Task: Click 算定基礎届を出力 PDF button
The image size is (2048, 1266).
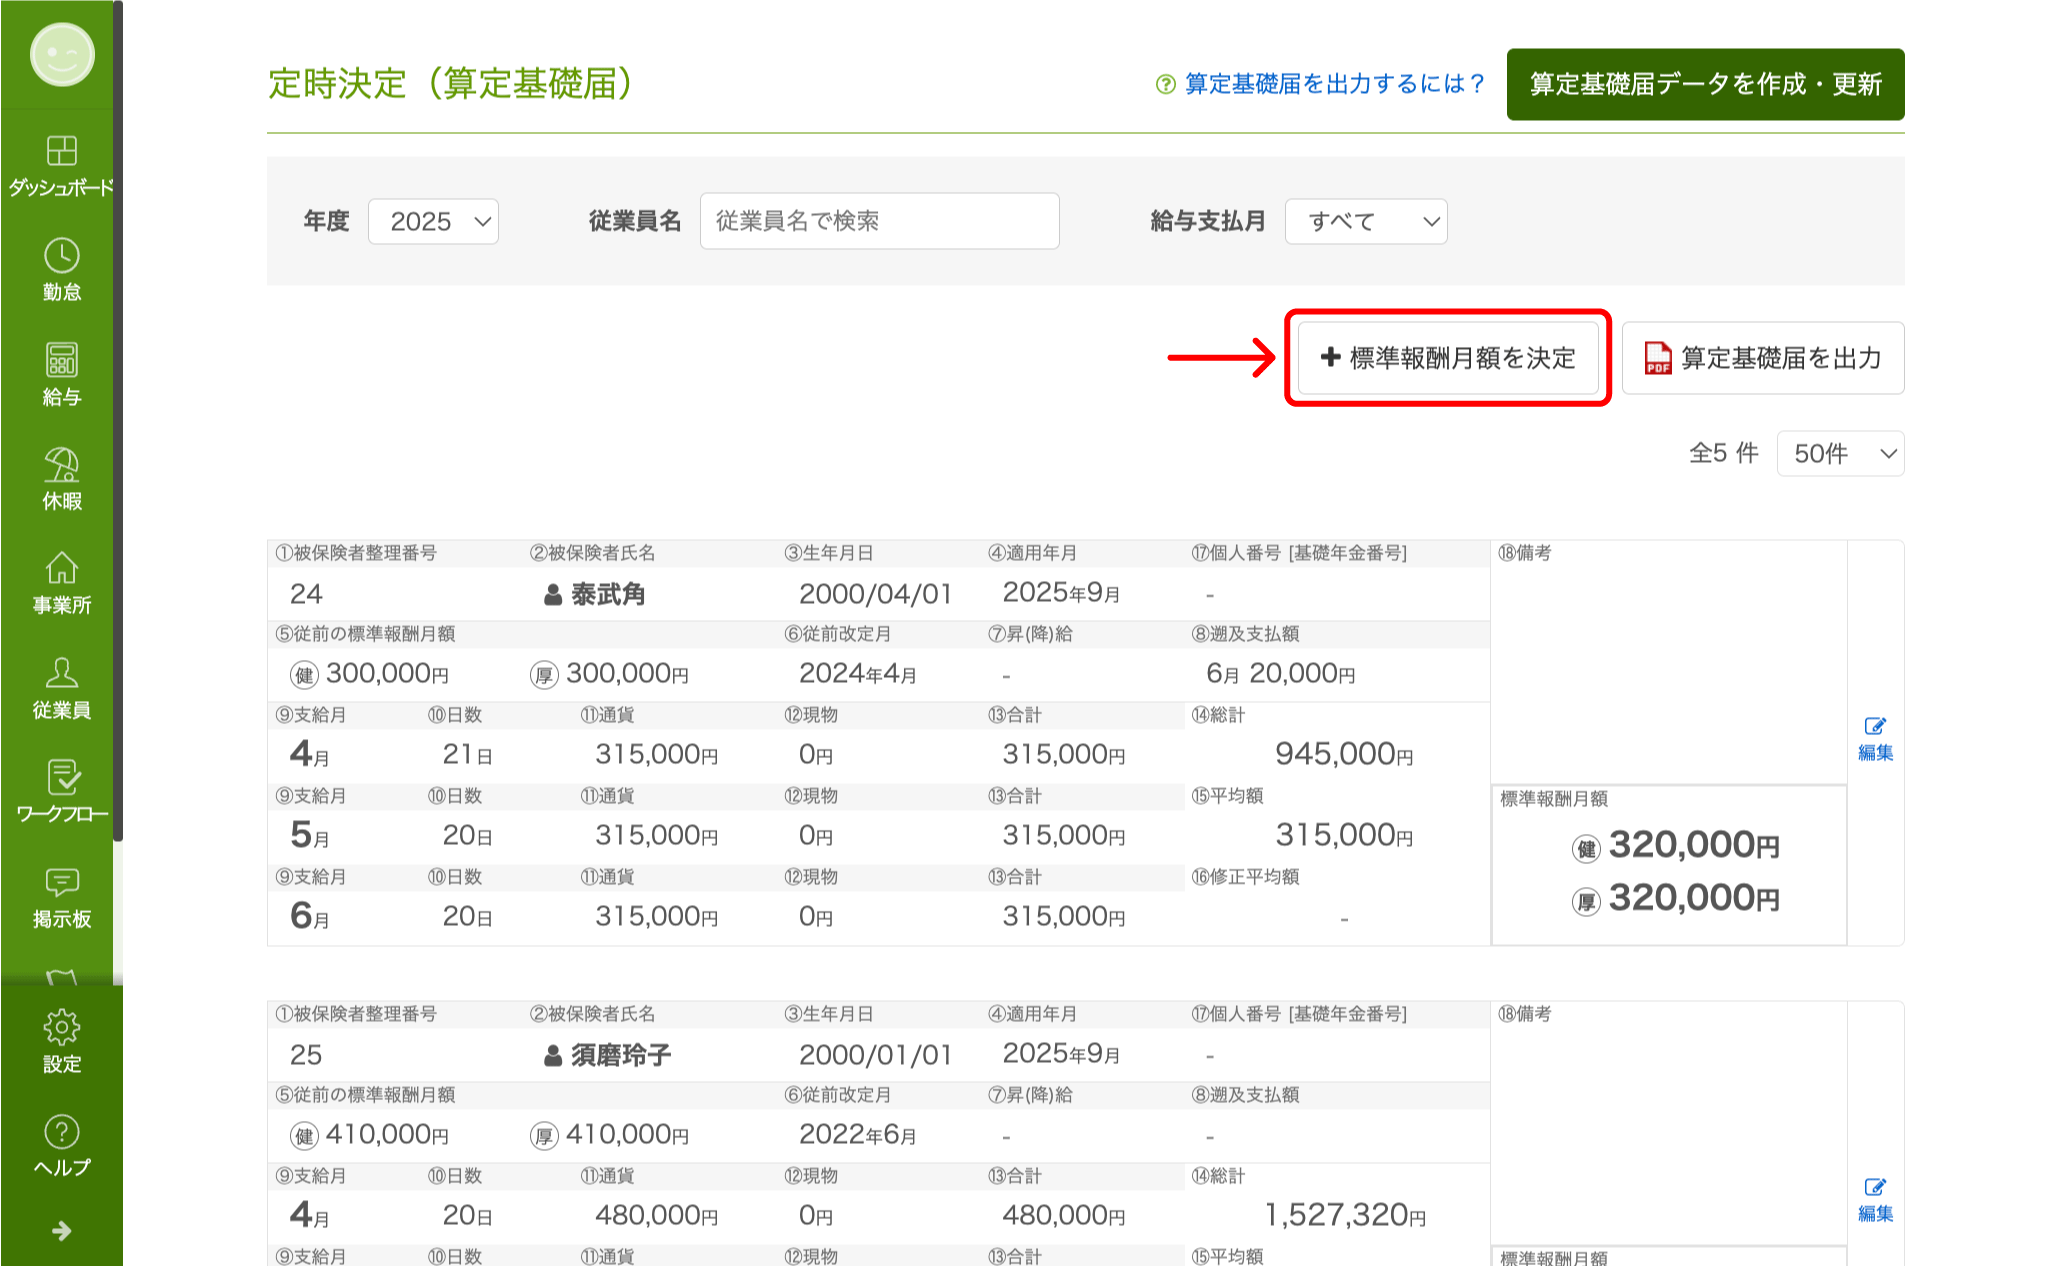Action: 1763,358
